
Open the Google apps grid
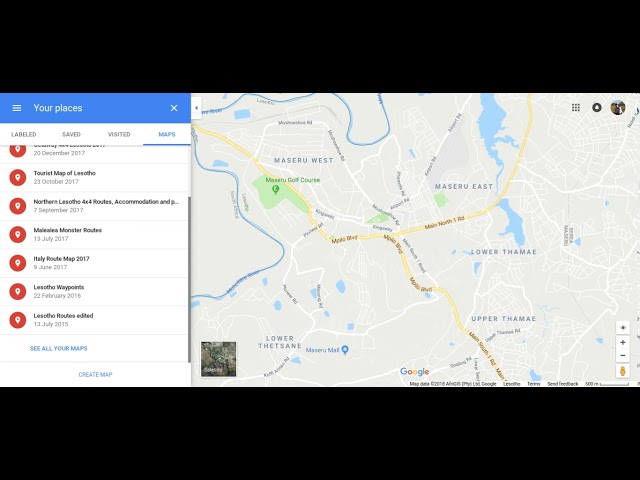[576, 108]
